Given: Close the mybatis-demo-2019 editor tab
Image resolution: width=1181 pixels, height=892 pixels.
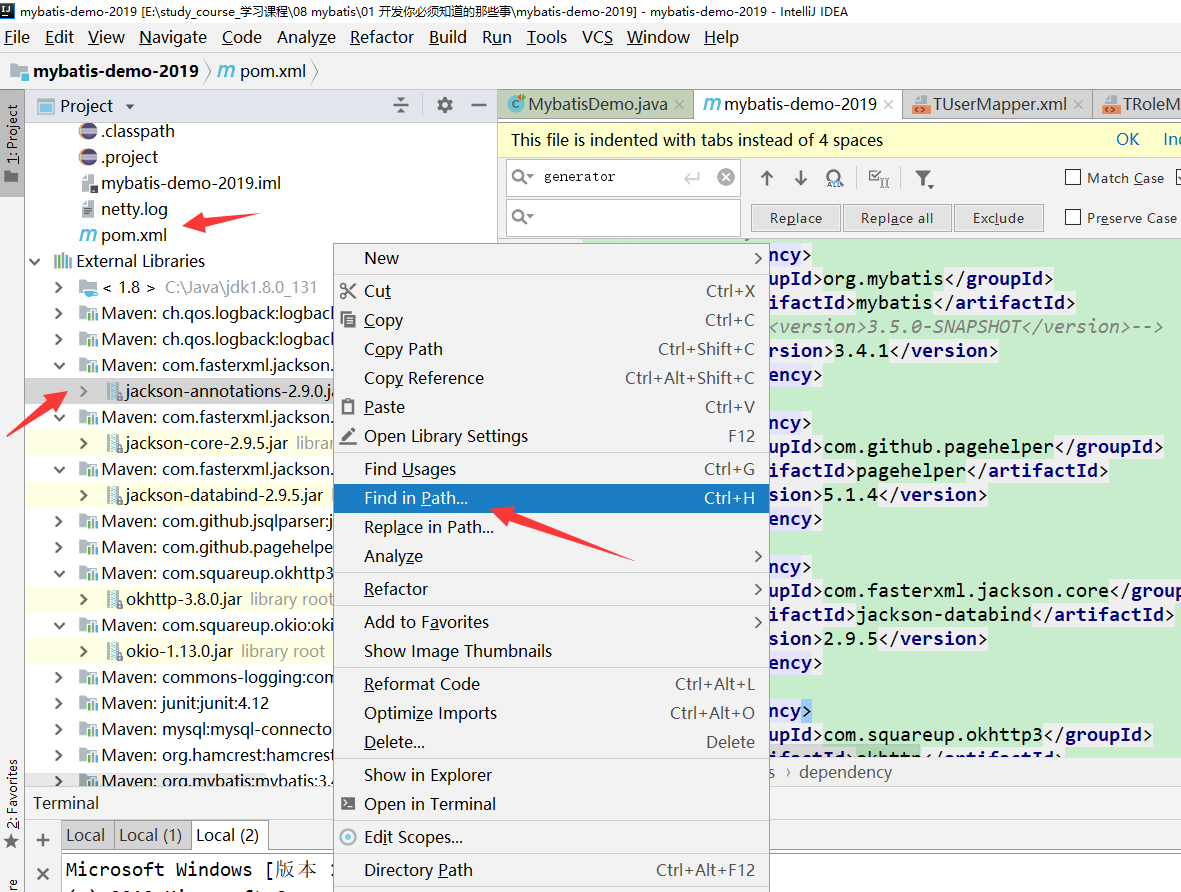Looking at the screenshot, I should [x=888, y=105].
